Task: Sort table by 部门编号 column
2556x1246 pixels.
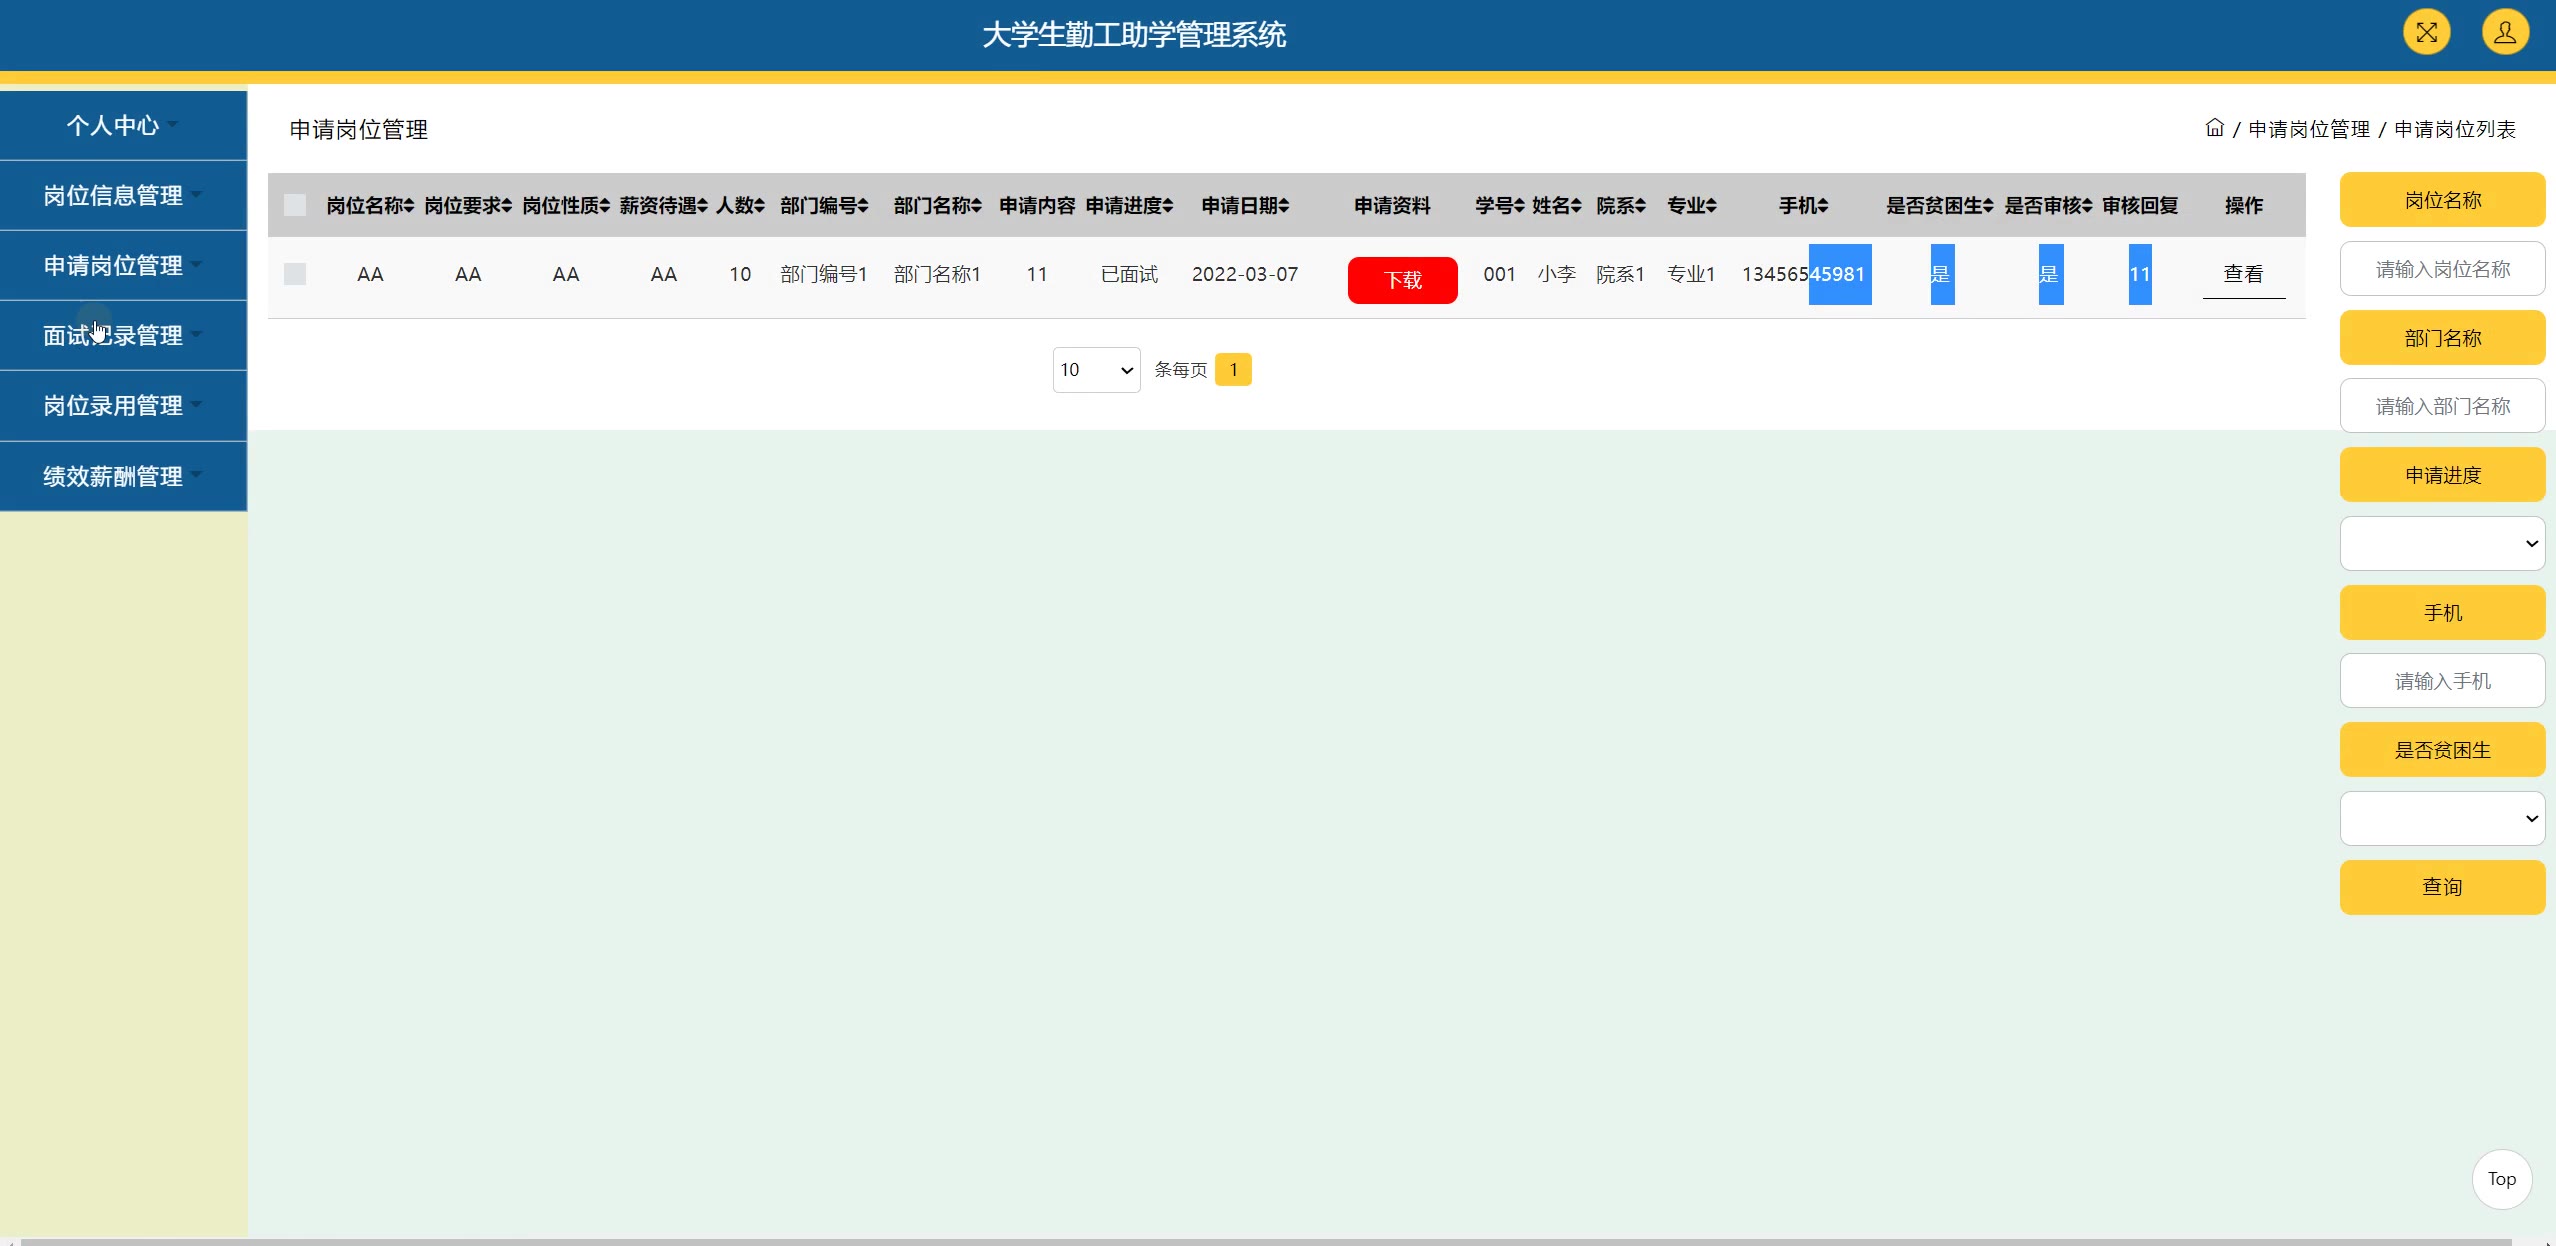Action: [824, 205]
